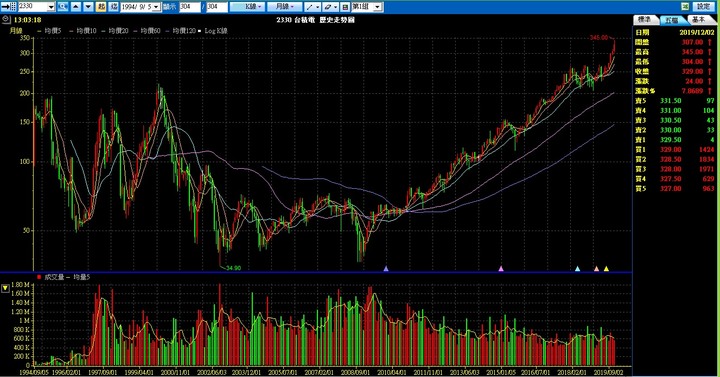This screenshot has width=720, height=377.
Task: Click the 賣4 ask price 331.00
Action: pyautogui.click(x=671, y=111)
